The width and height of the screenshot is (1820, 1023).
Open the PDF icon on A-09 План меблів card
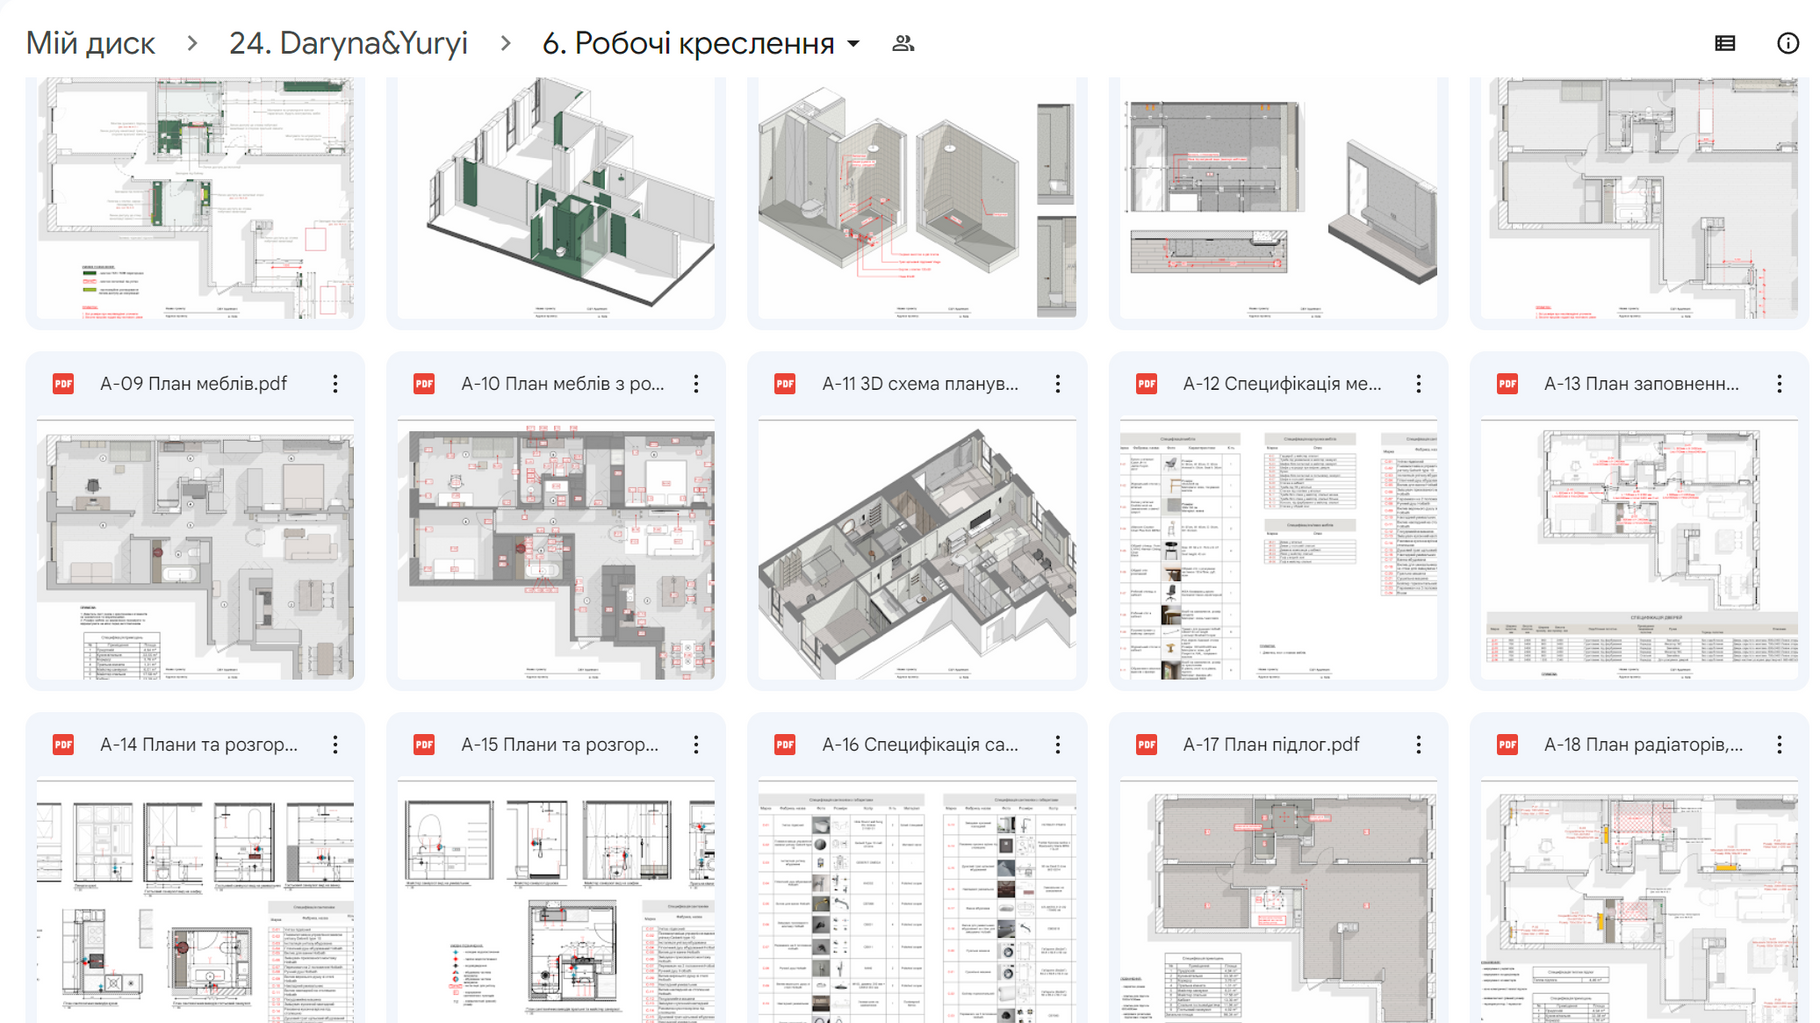(62, 383)
